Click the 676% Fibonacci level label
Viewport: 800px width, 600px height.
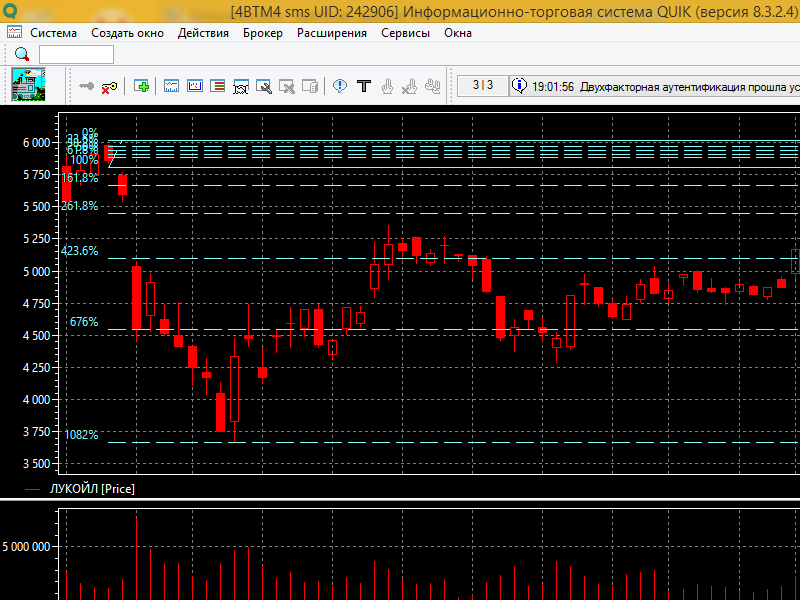tap(84, 322)
